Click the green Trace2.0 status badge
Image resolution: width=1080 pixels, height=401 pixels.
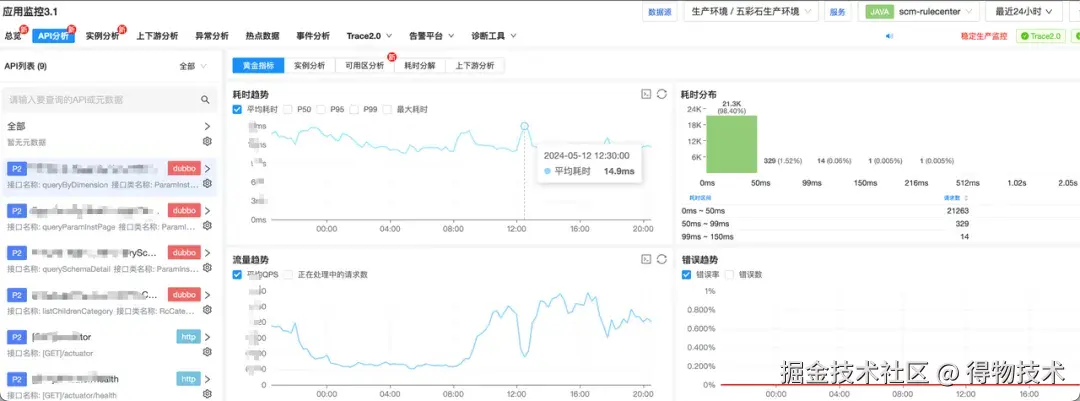click(1040, 36)
